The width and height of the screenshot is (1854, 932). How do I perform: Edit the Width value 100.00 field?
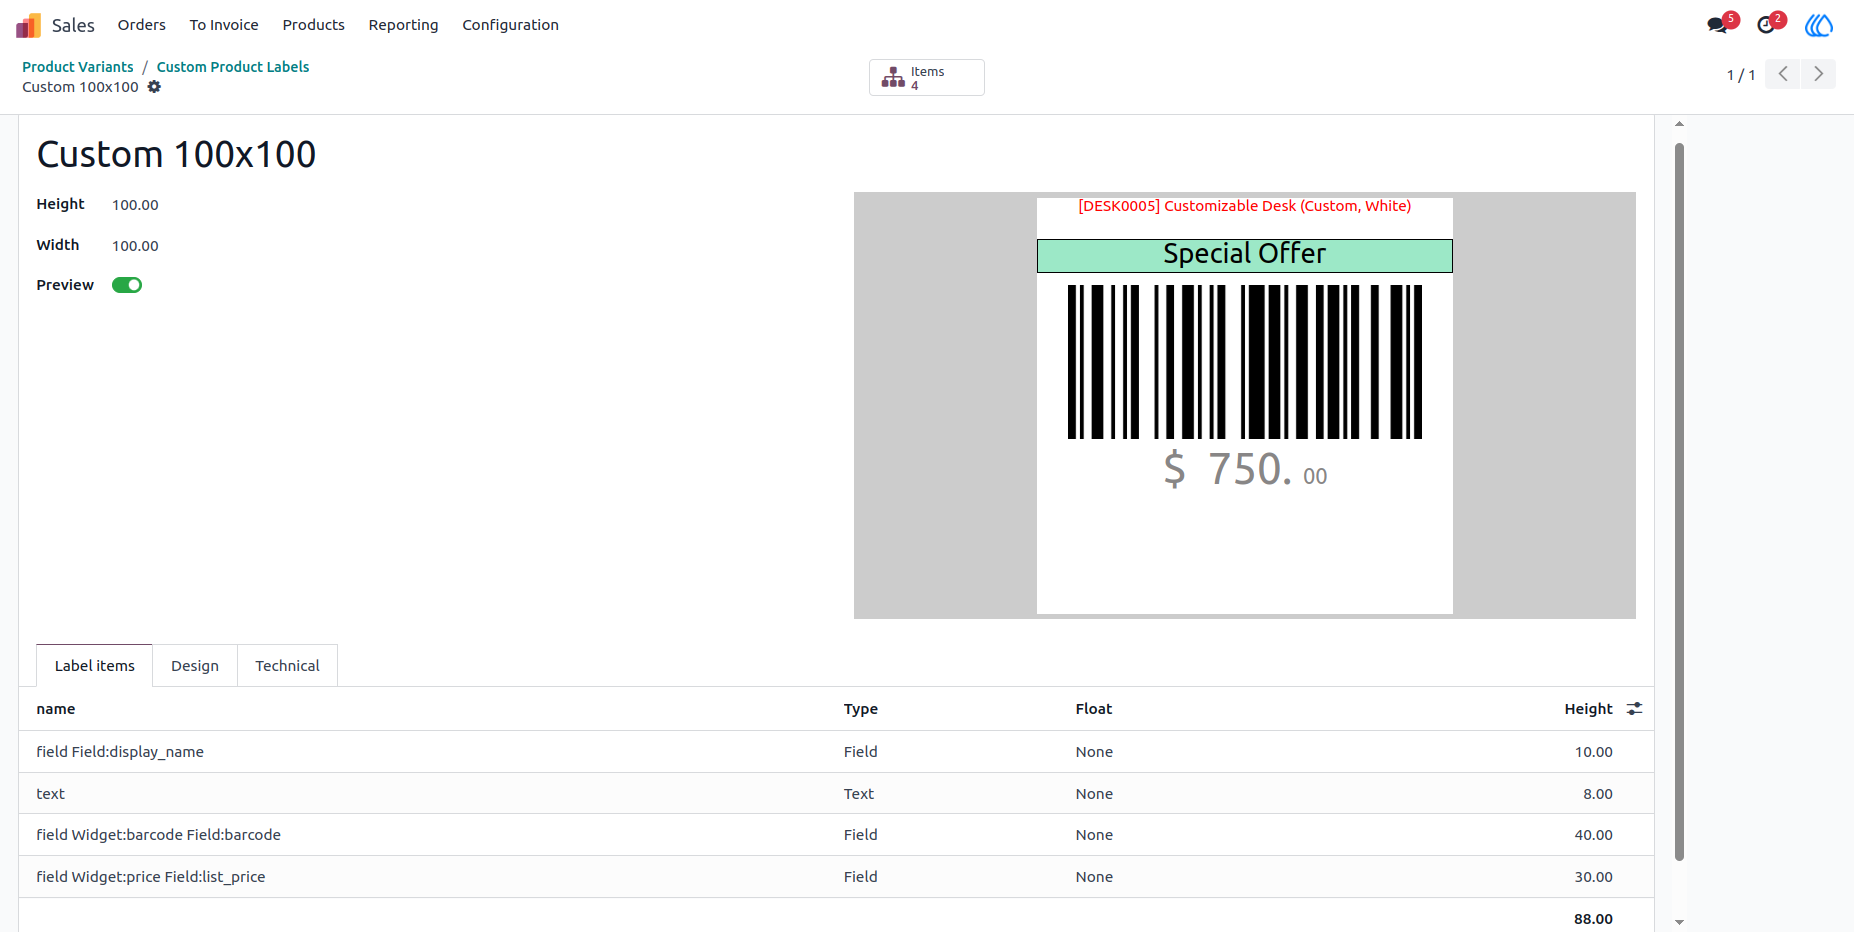click(x=135, y=246)
